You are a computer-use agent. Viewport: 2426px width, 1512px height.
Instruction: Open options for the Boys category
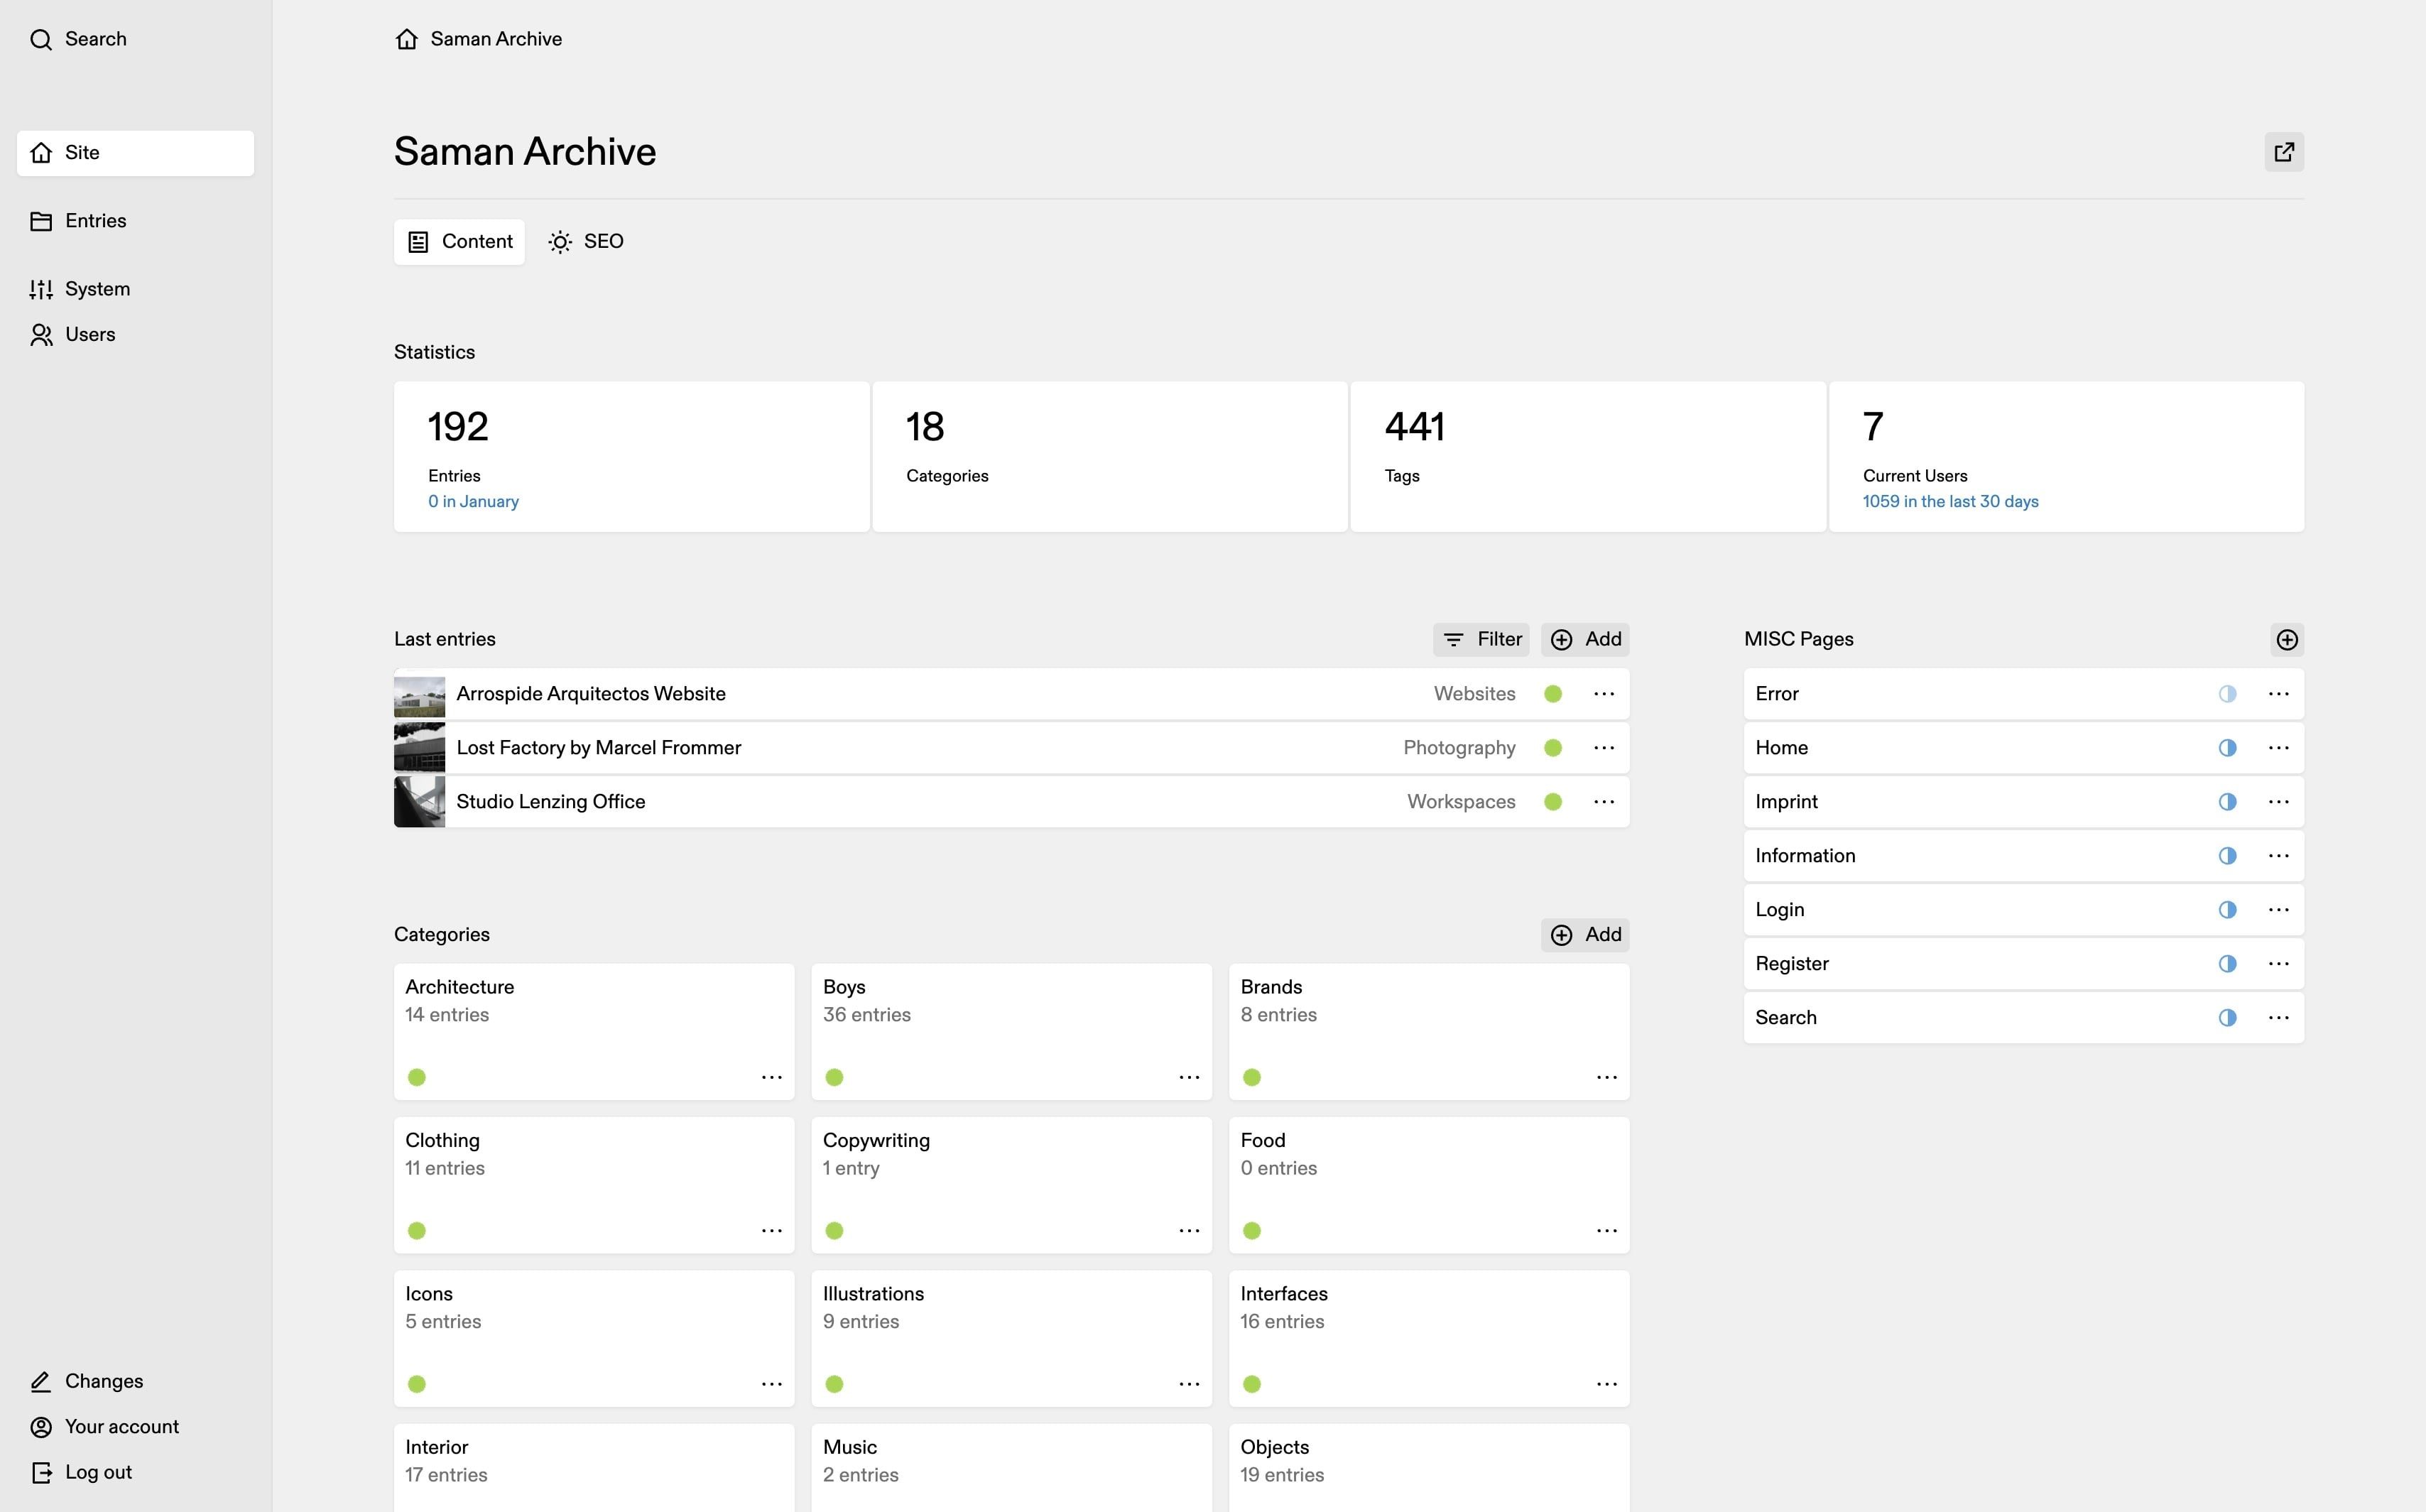tap(1189, 1077)
